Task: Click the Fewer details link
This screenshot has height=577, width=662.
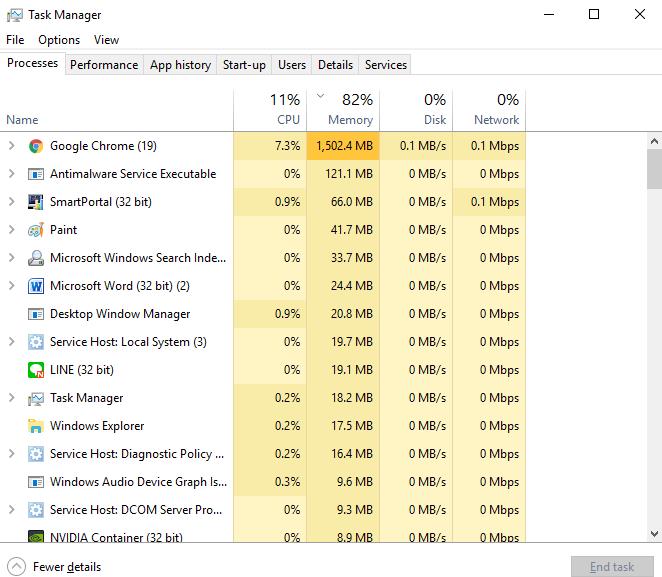Action: pos(67,567)
